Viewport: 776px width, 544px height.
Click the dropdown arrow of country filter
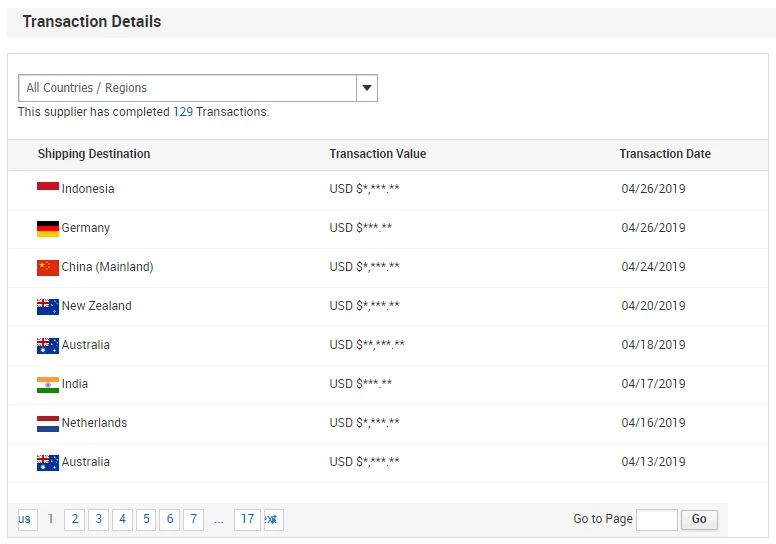click(367, 88)
